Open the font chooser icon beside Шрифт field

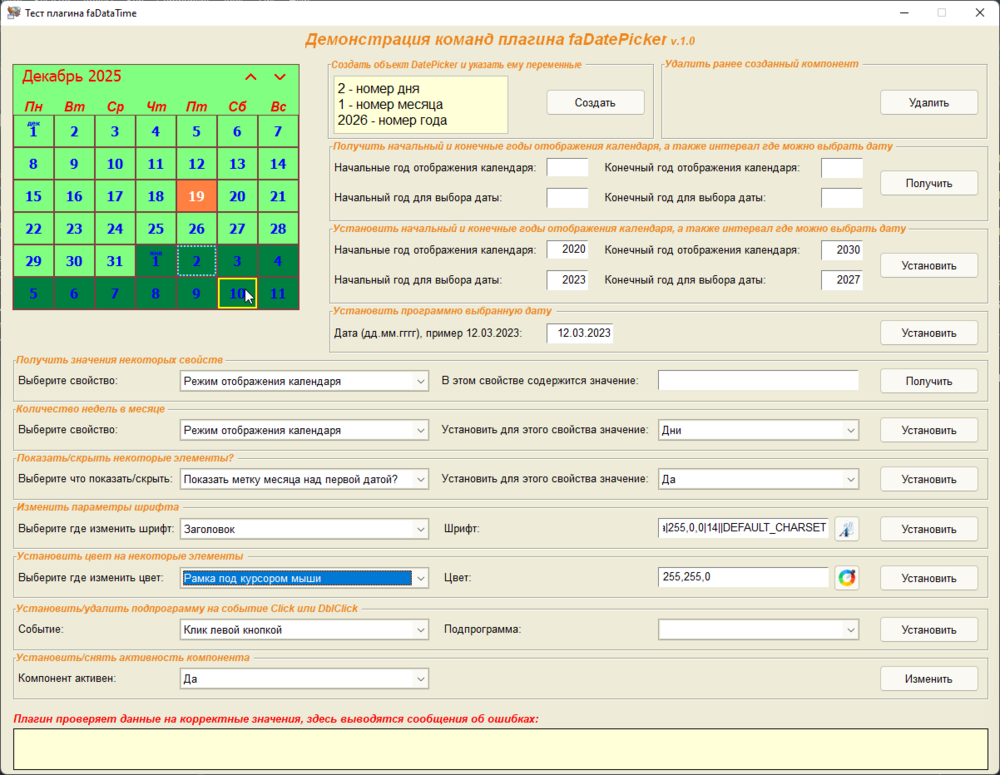click(x=847, y=529)
